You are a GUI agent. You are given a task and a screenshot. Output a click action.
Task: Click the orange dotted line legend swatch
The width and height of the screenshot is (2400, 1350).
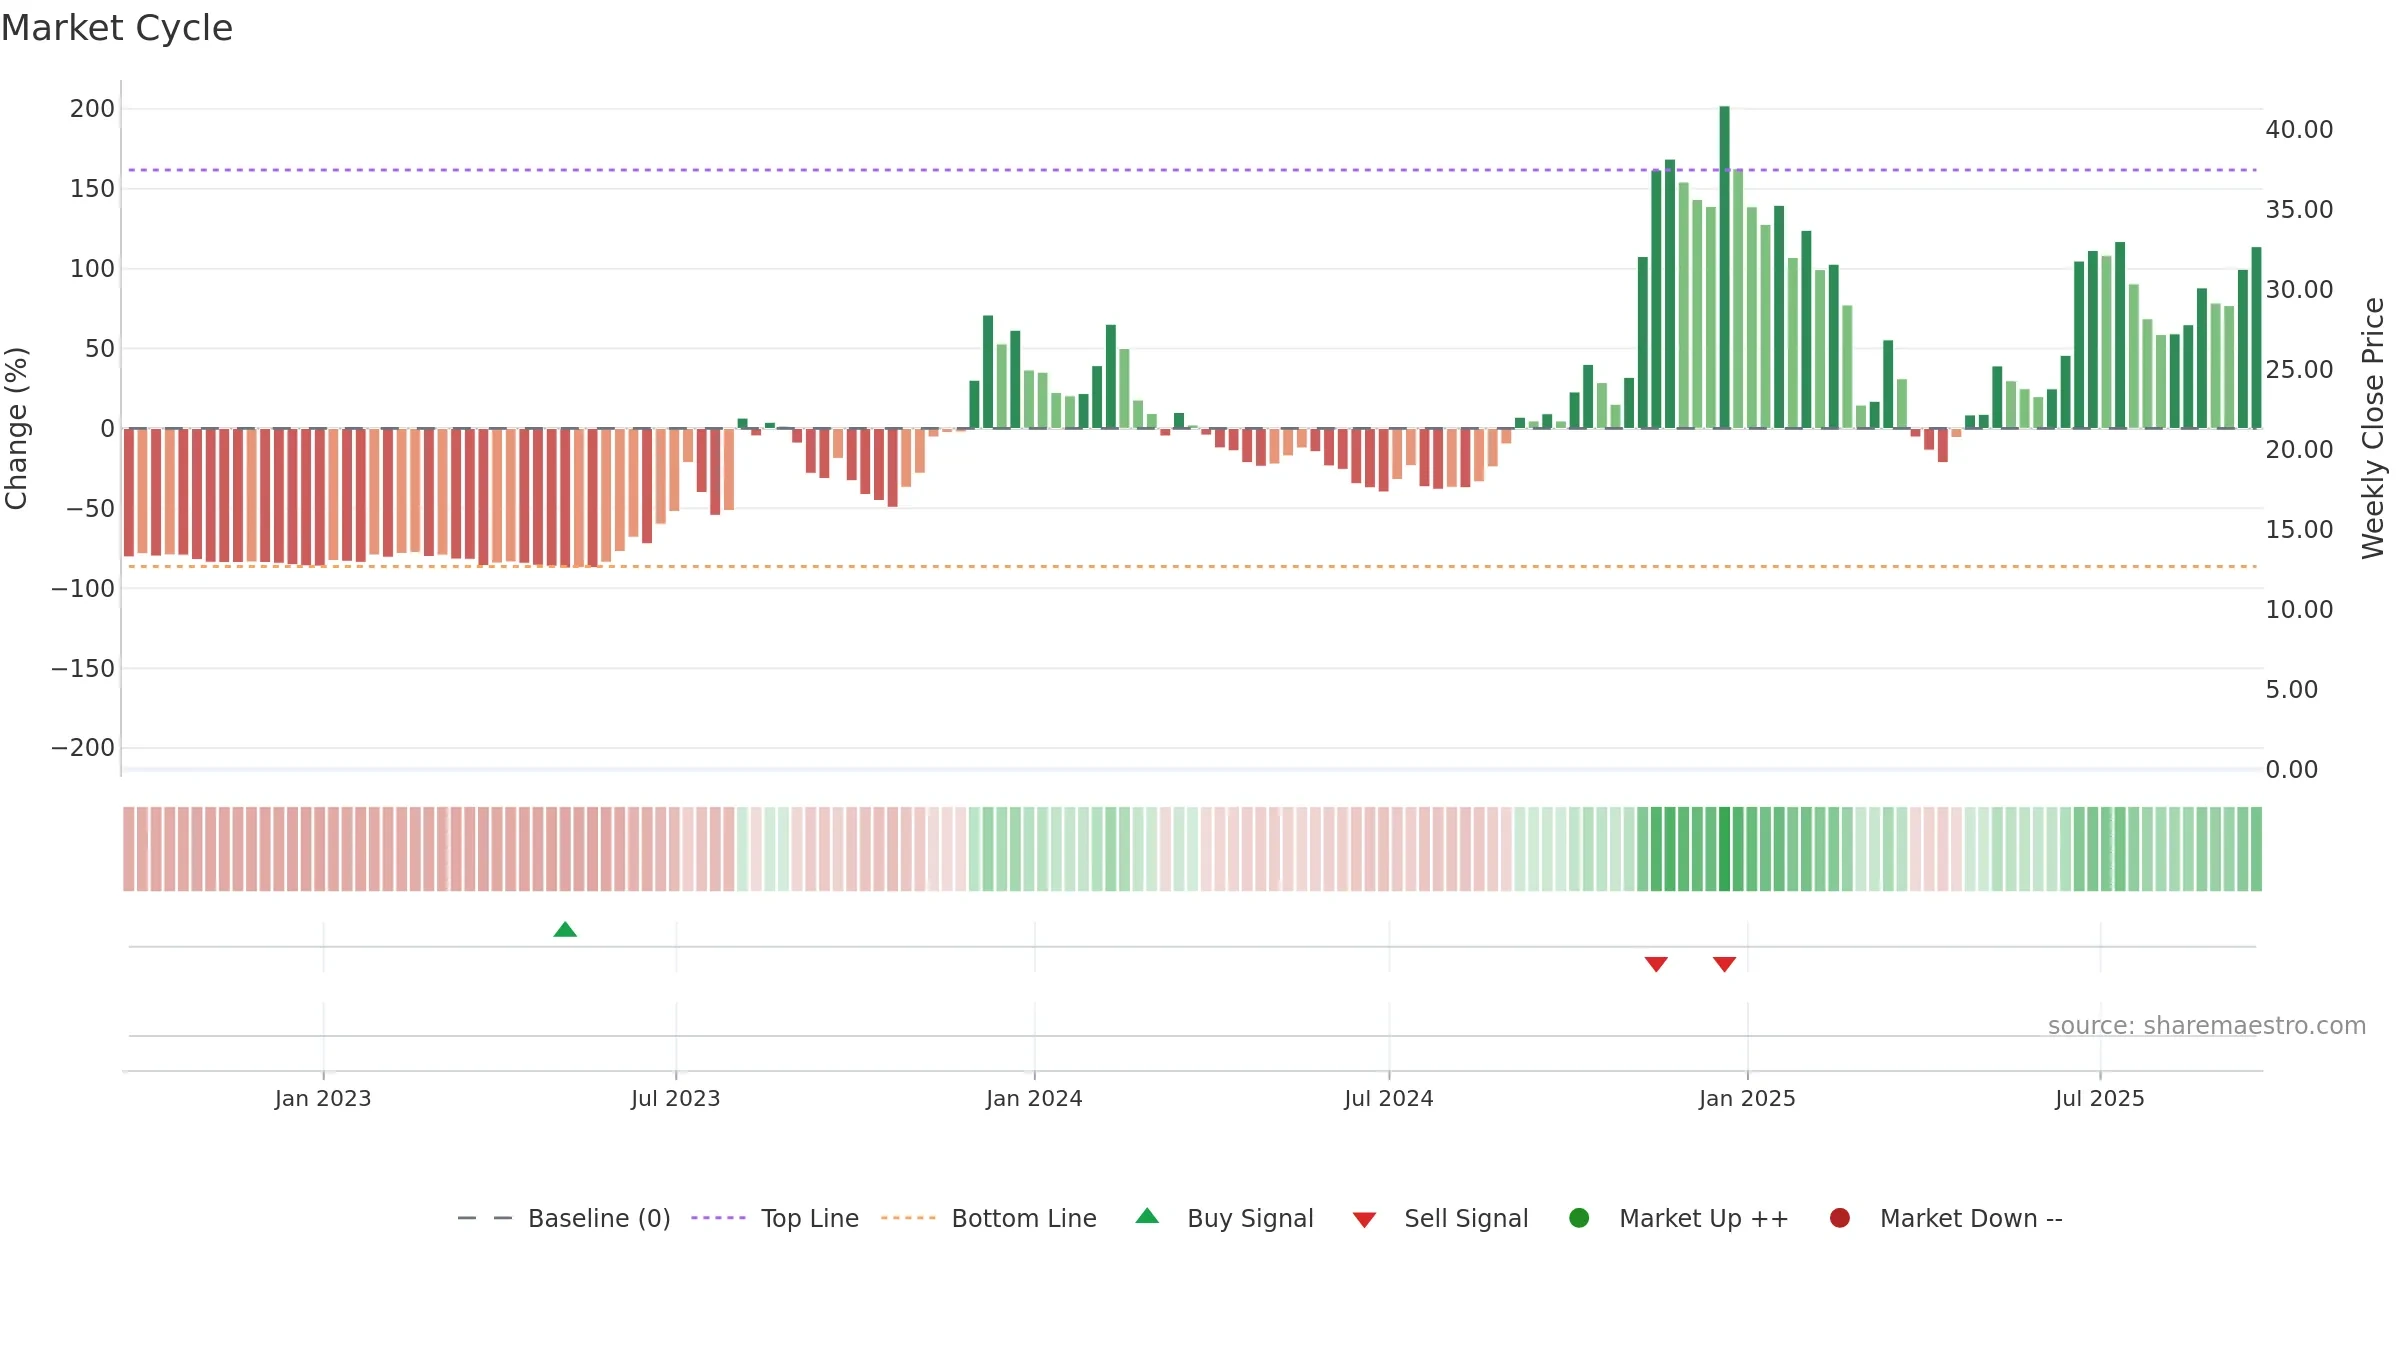[908, 1218]
